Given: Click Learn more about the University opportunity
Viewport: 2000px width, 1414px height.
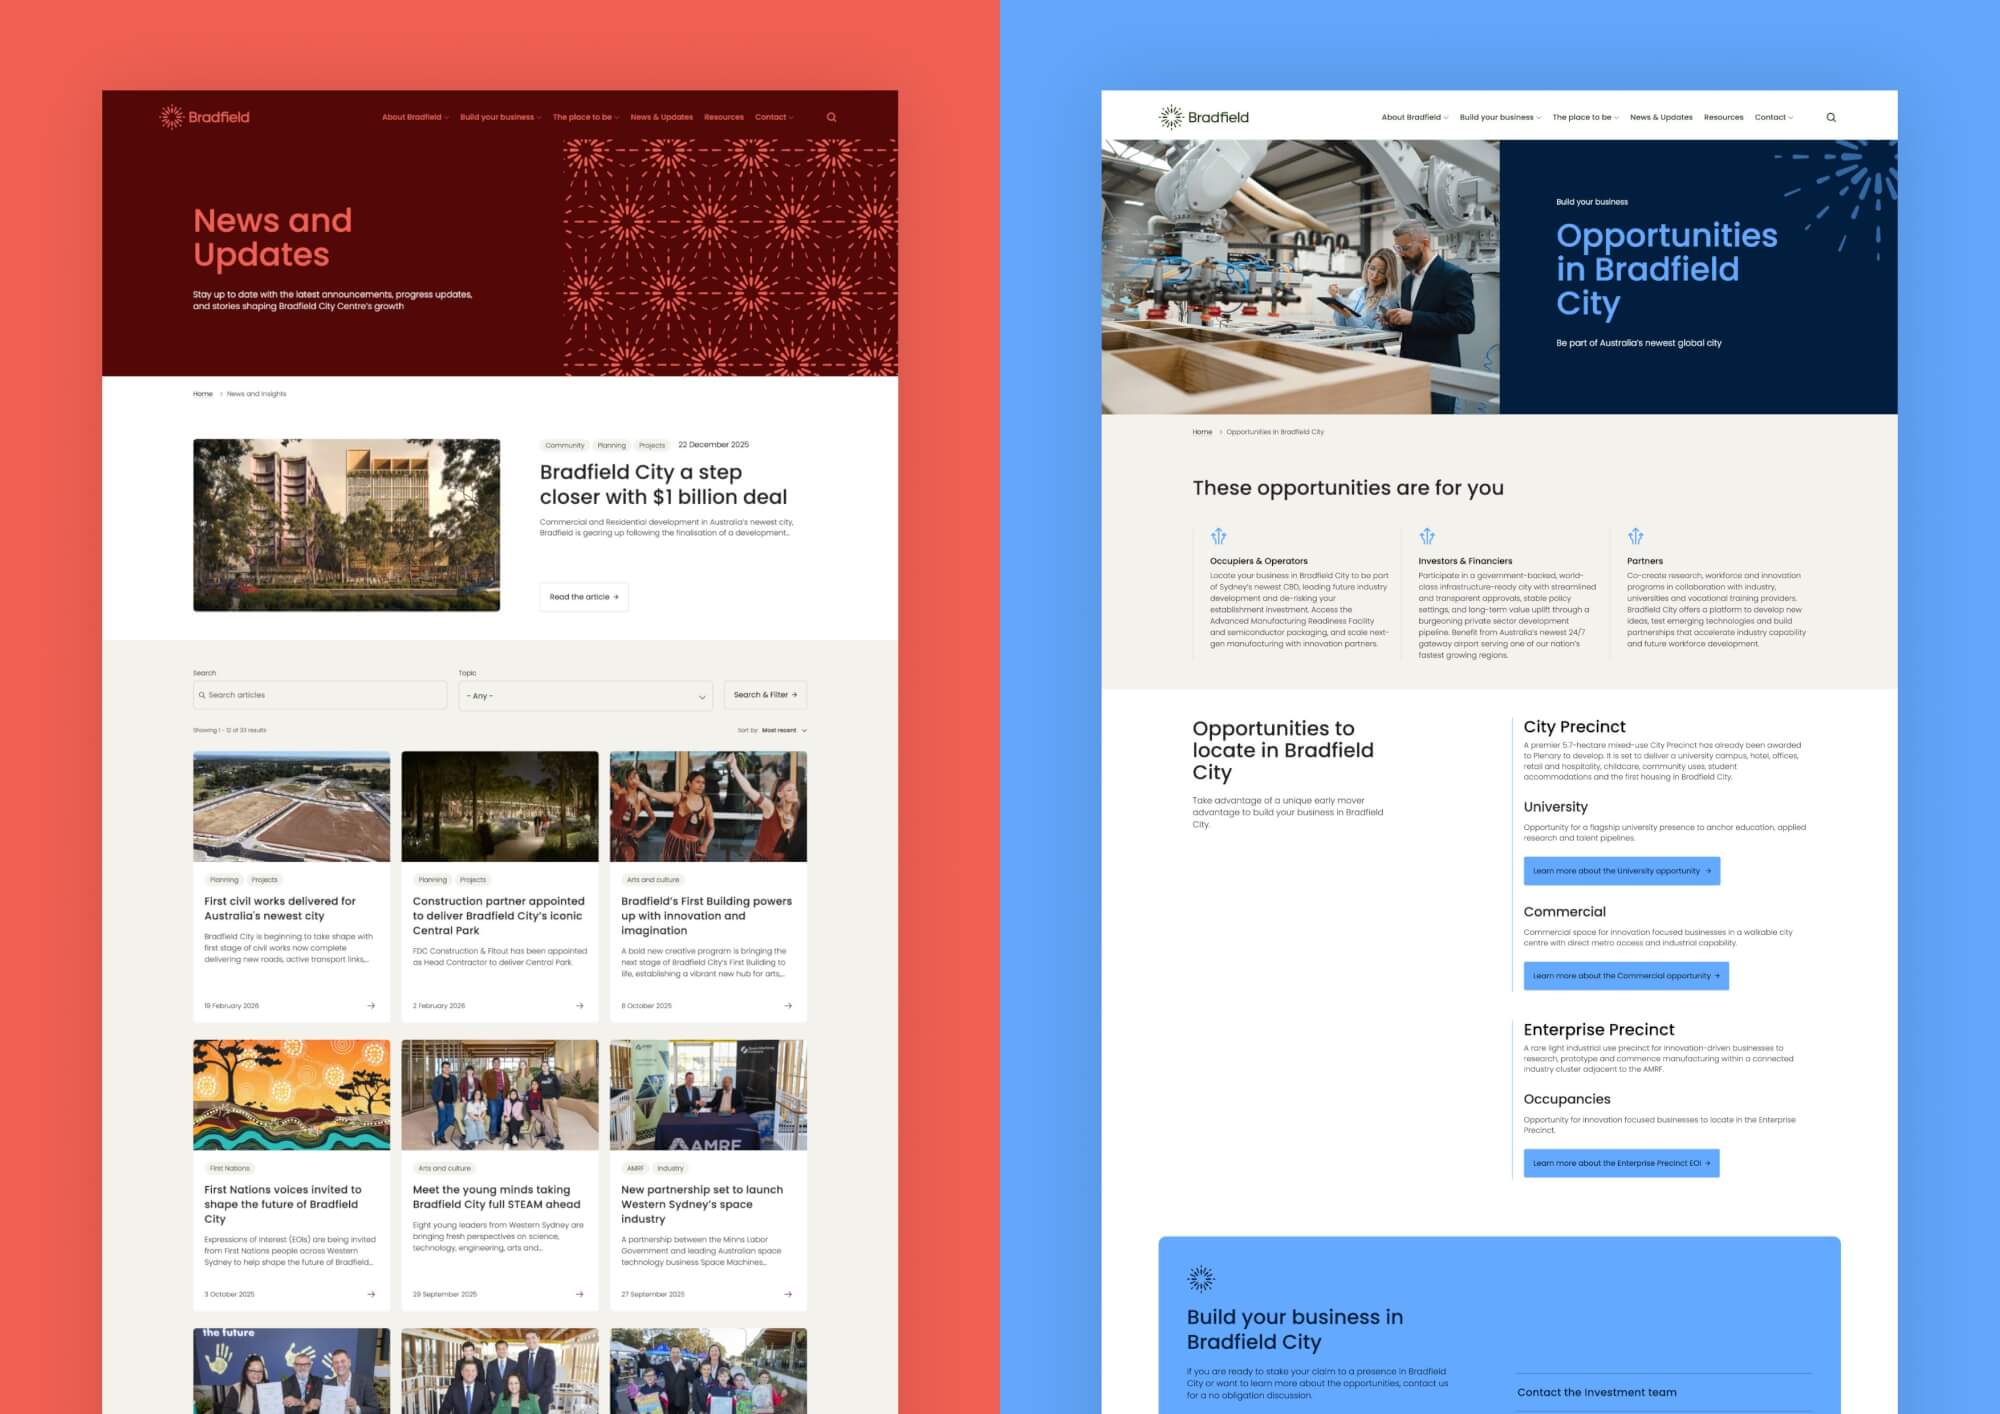Looking at the screenshot, I should click(x=1621, y=871).
